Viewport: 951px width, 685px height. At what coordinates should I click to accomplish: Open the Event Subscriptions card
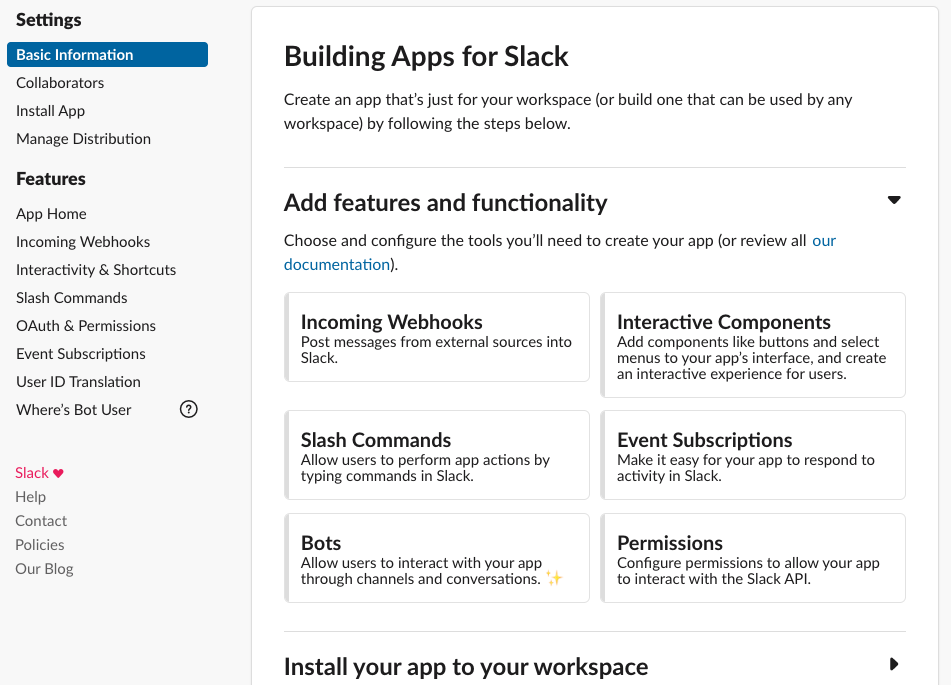pyautogui.click(x=753, y=455)
